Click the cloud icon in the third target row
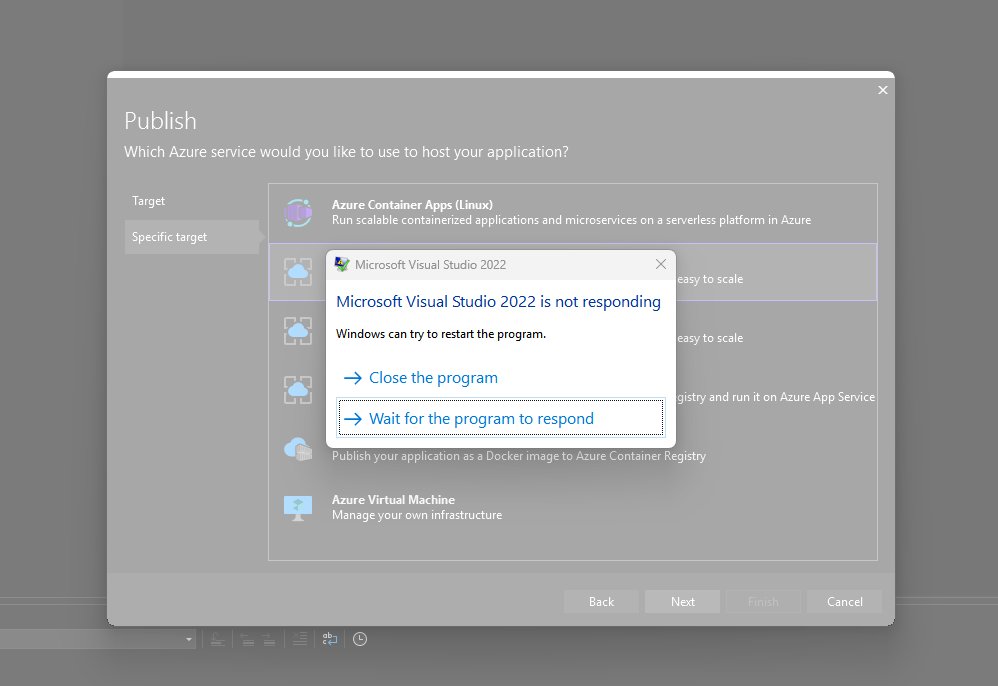The height and width of the screenshot is (686, 998). (x=298, y=331)
